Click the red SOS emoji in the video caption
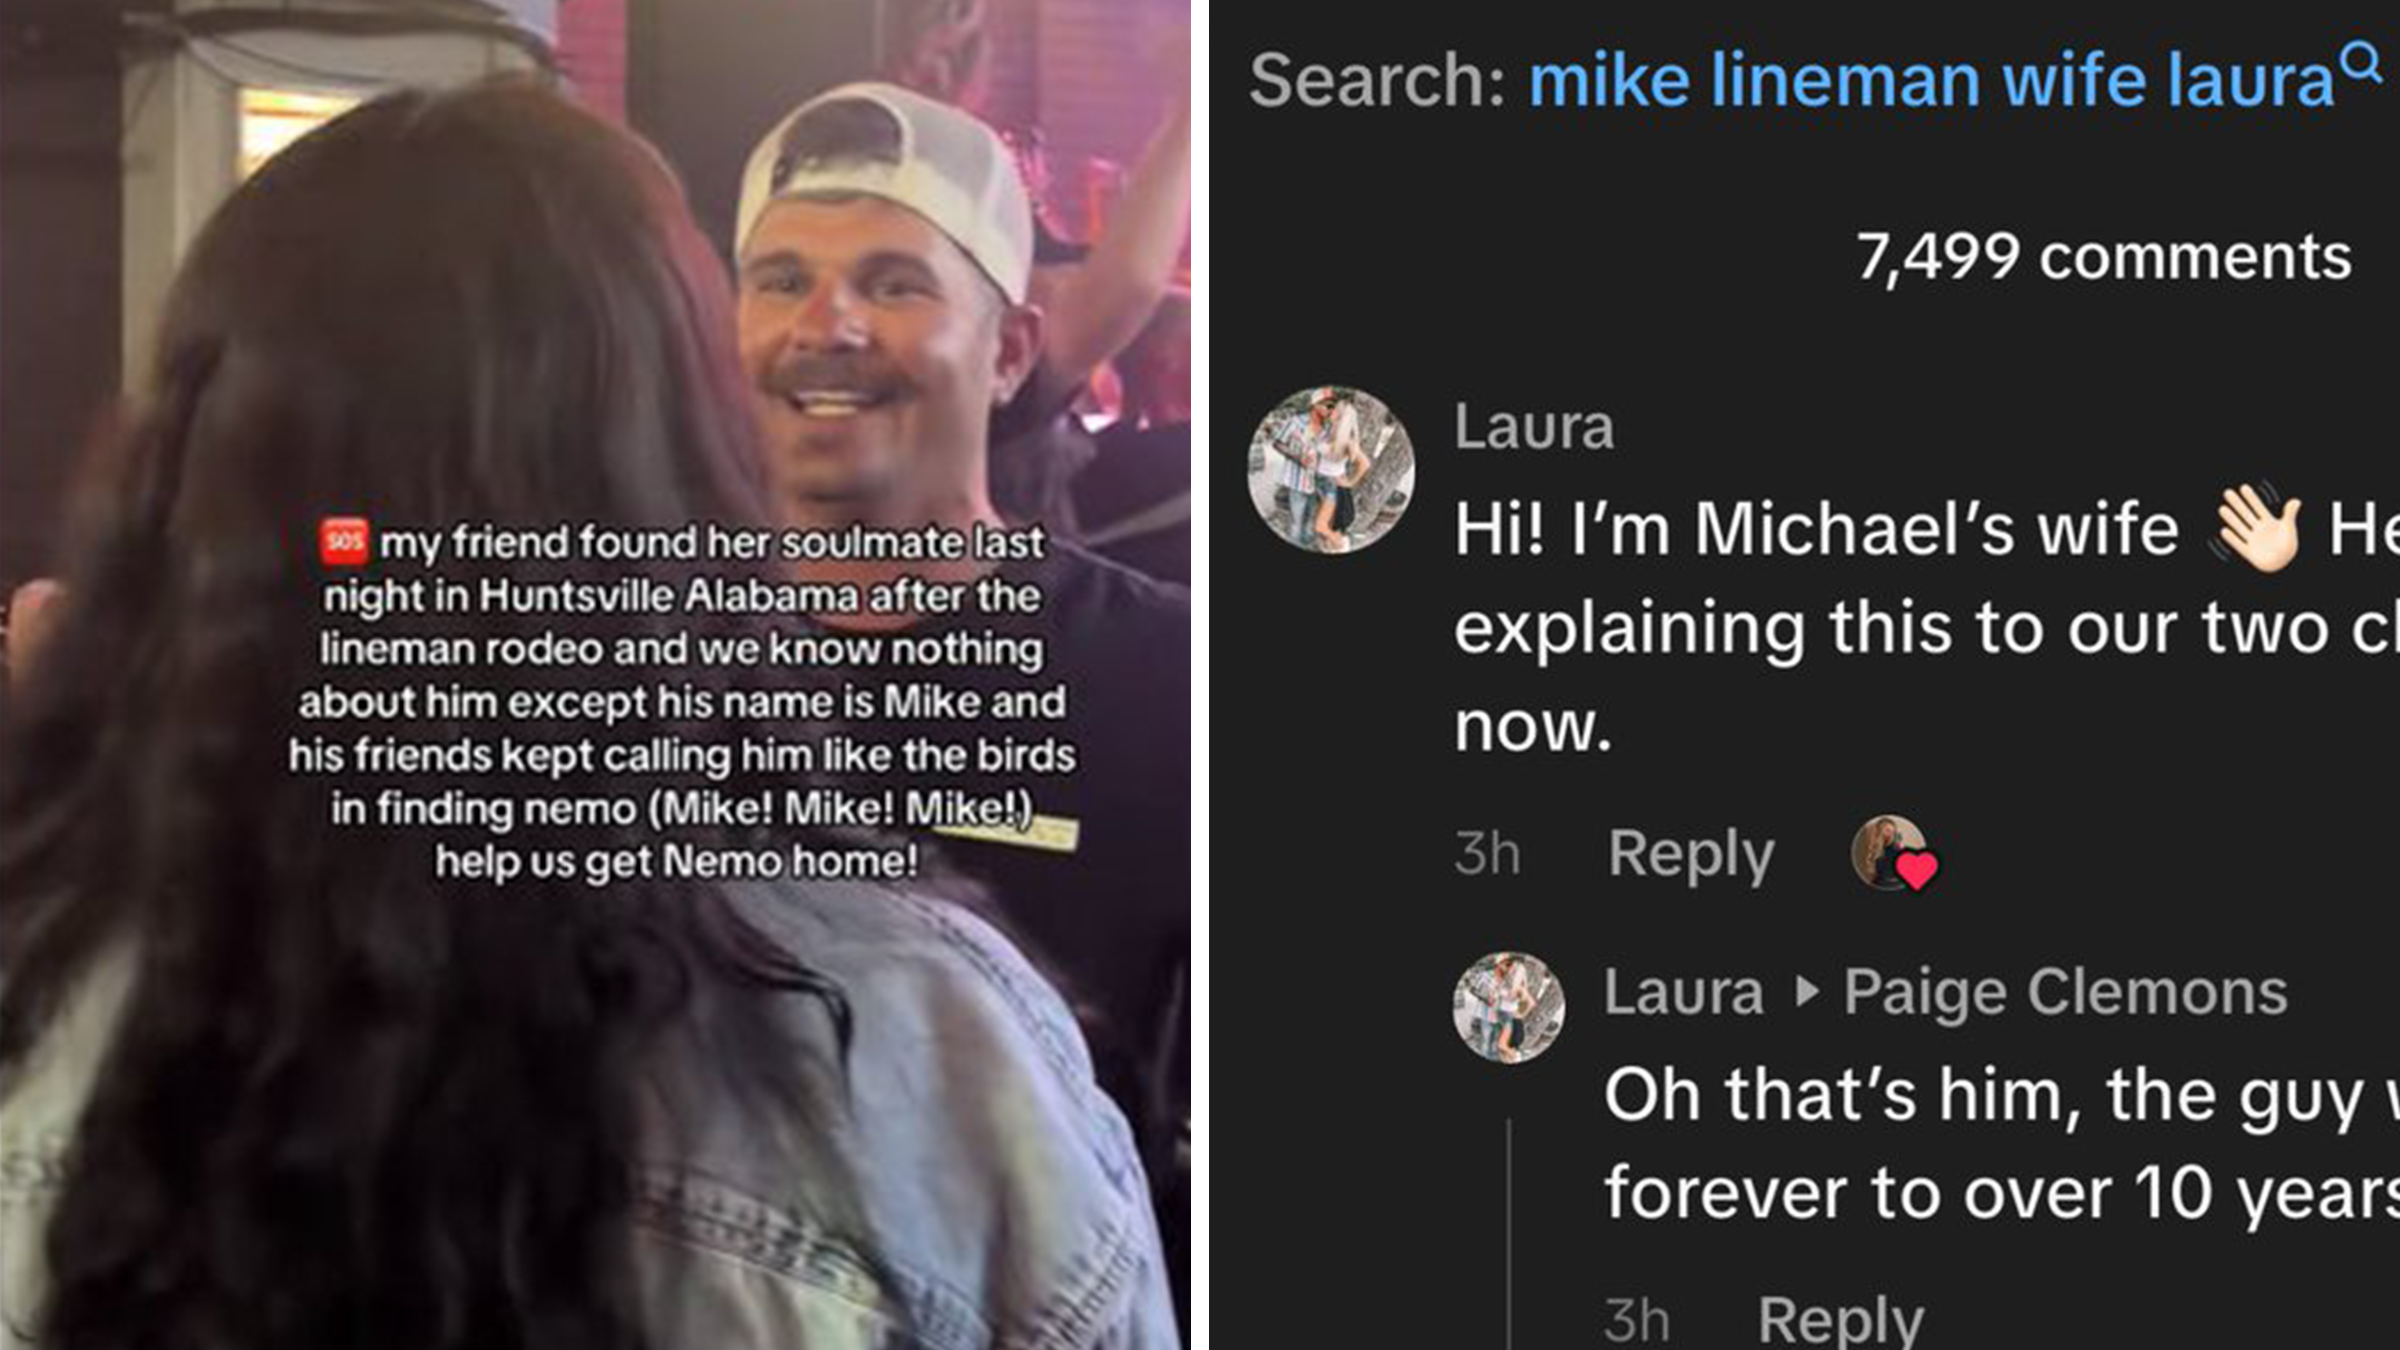2400x1350 pixels. (344, 541)
